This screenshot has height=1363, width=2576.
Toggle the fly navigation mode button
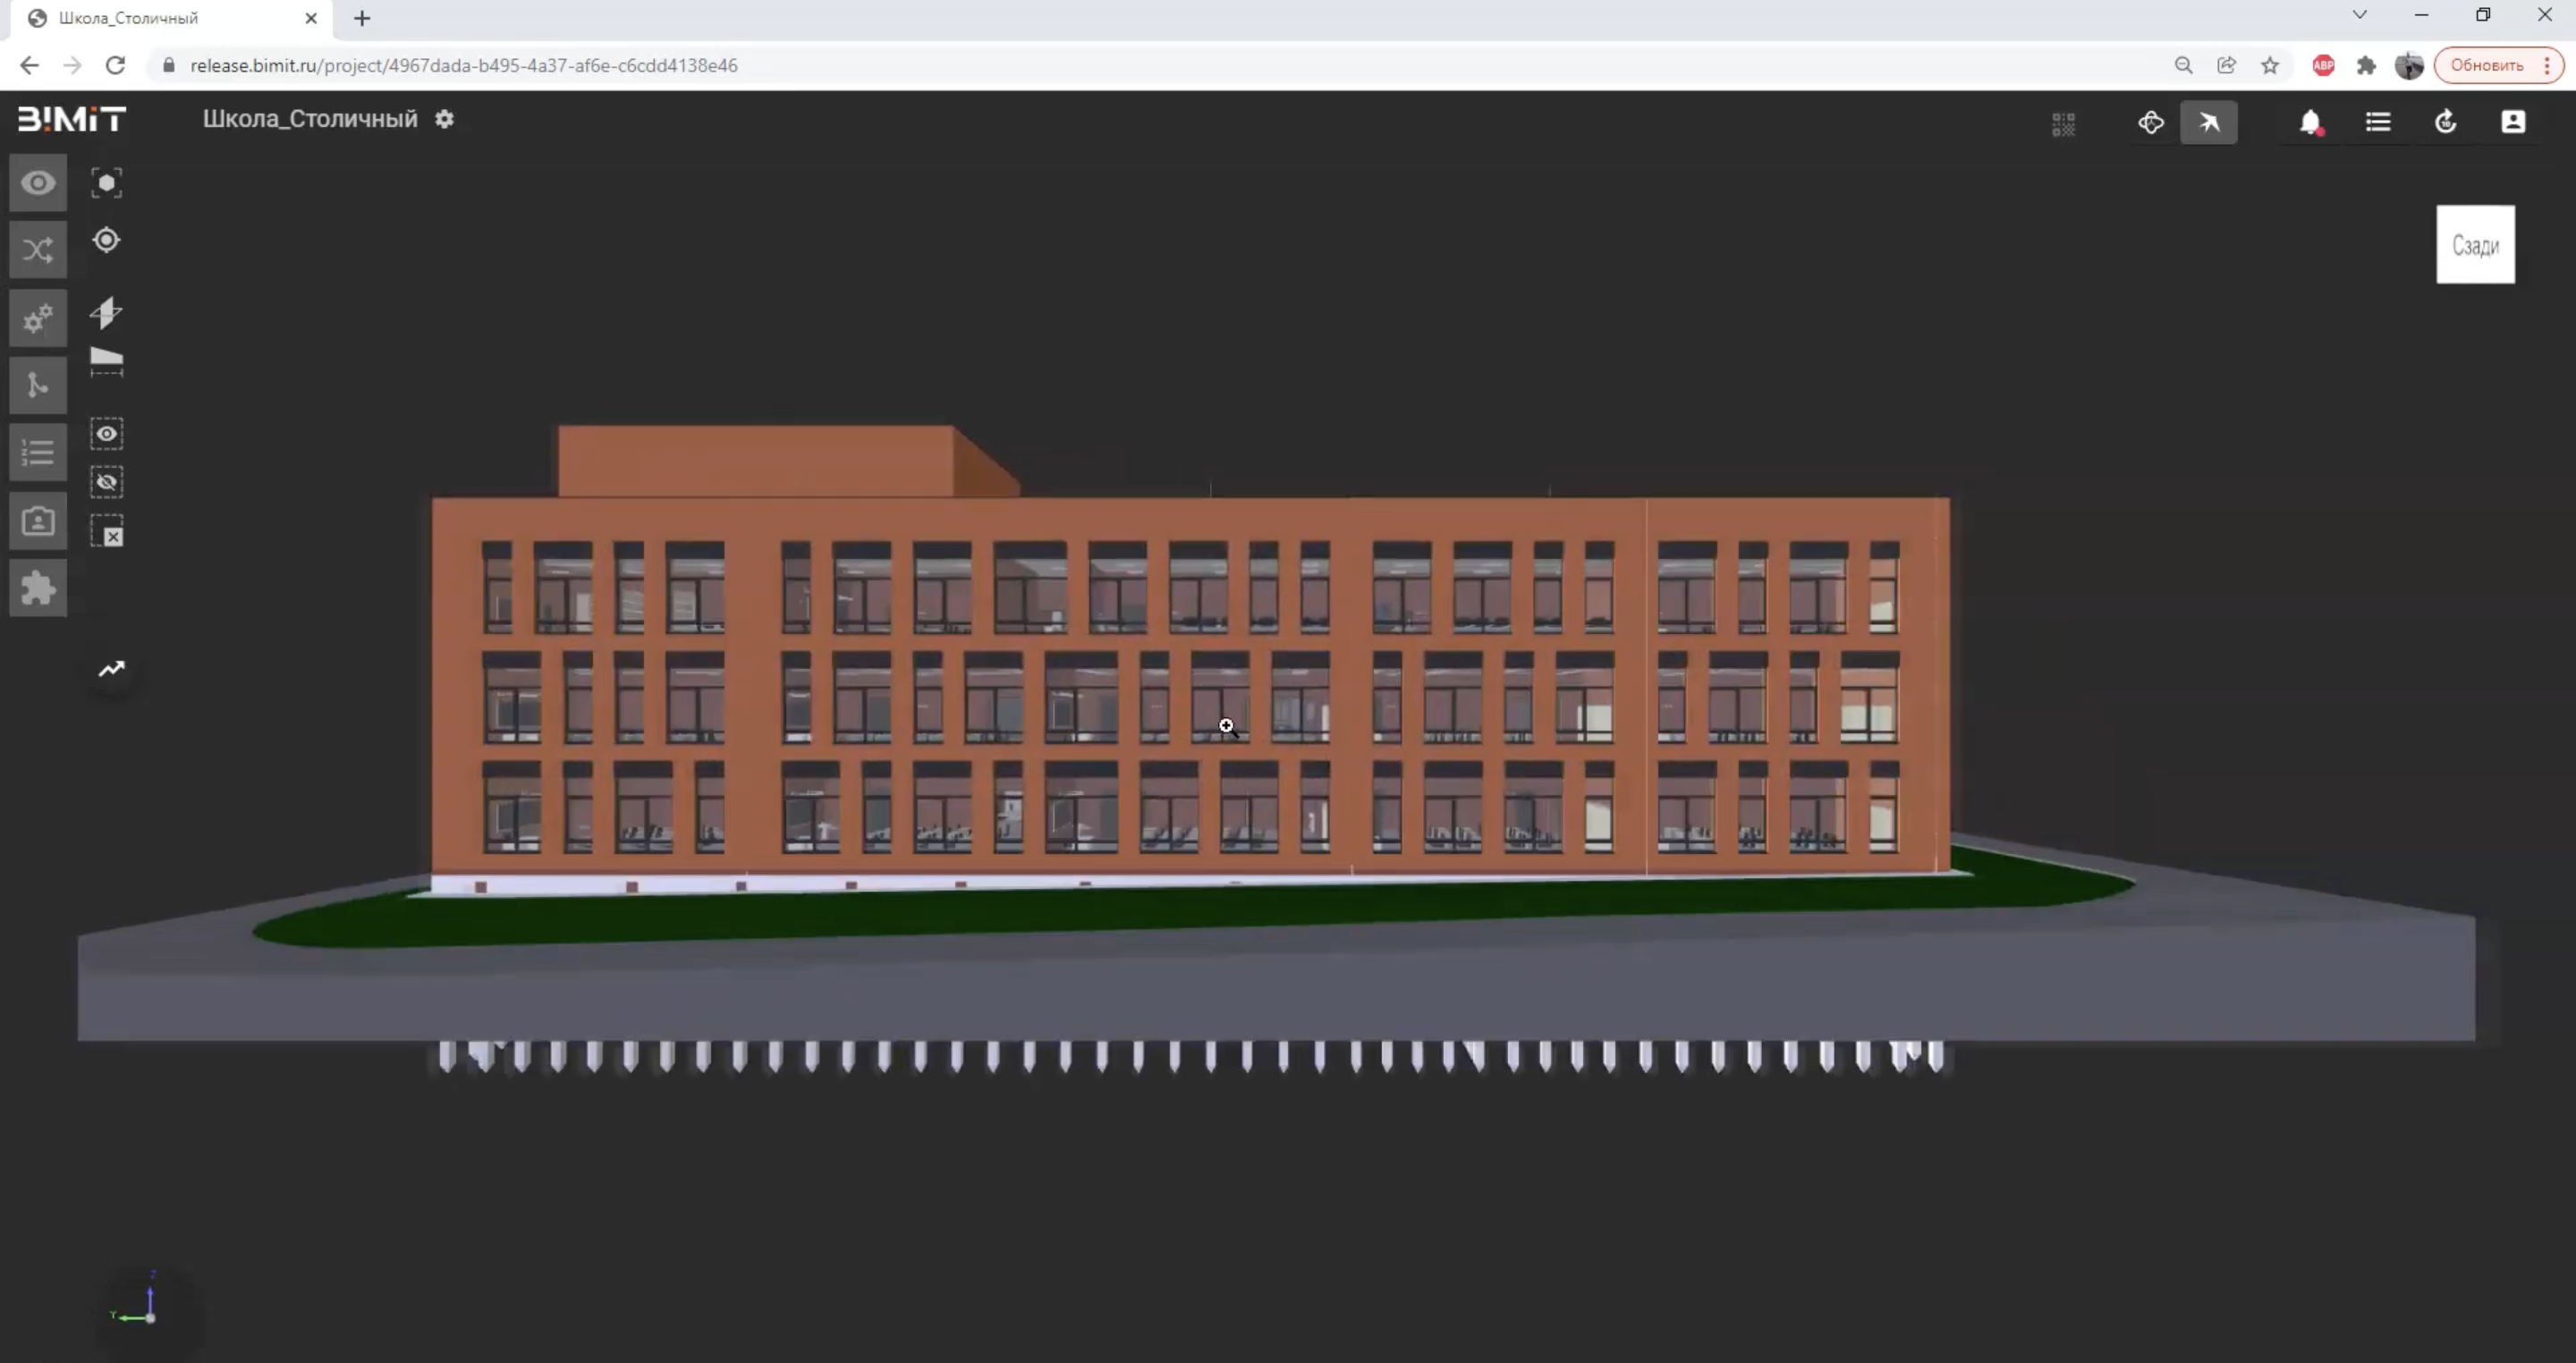pos(2209,123)
